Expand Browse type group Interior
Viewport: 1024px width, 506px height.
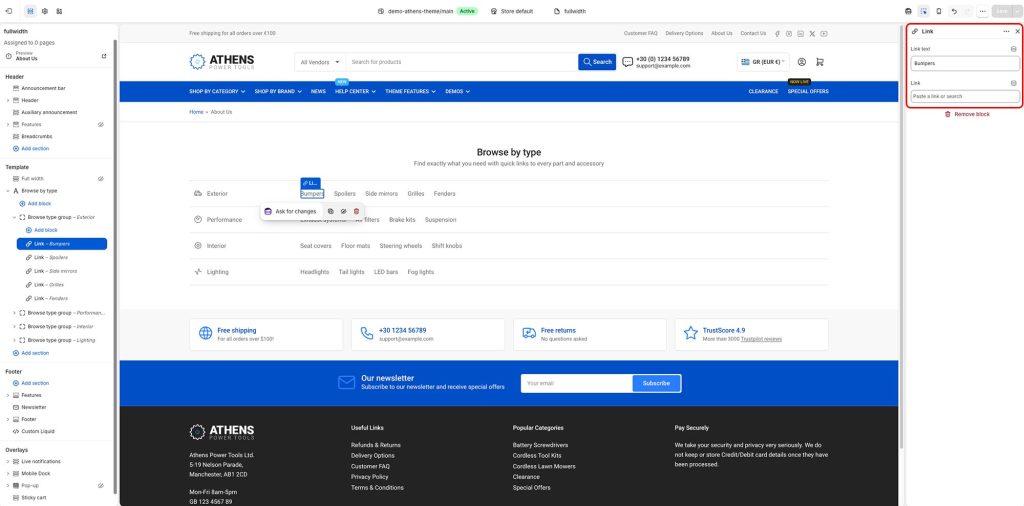(14, 326)
